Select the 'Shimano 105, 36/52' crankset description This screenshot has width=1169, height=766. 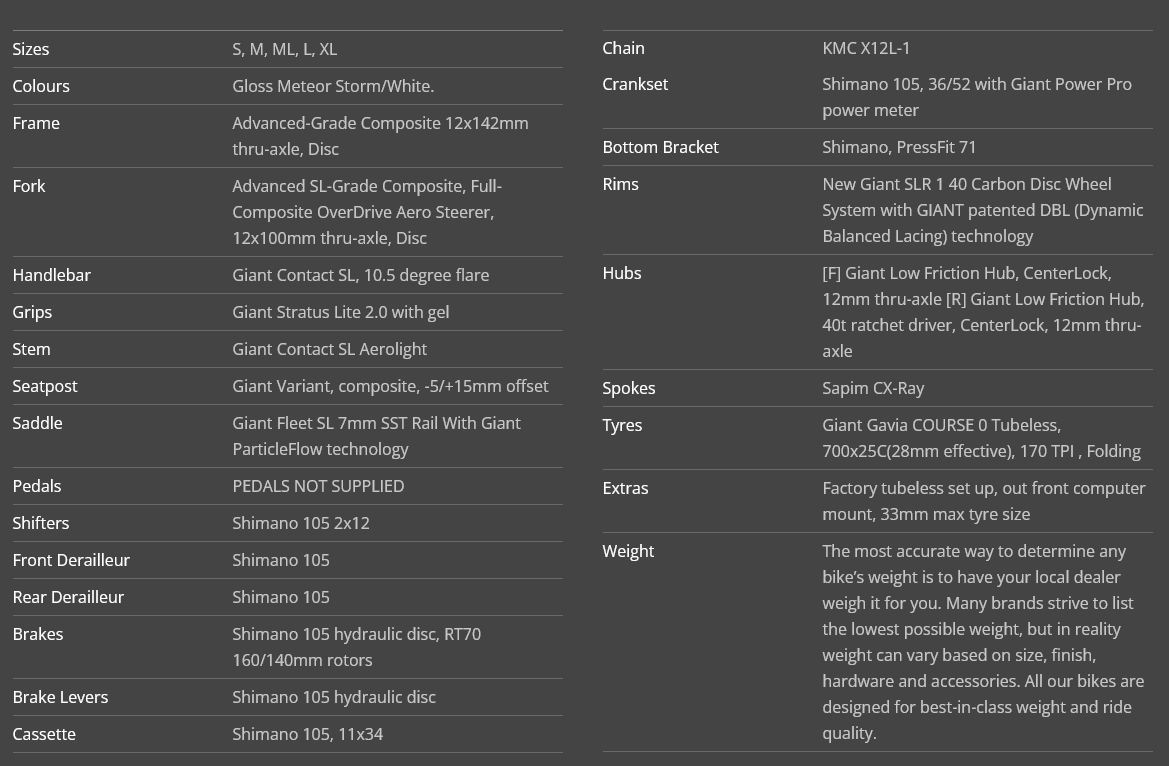pos(977,97)
